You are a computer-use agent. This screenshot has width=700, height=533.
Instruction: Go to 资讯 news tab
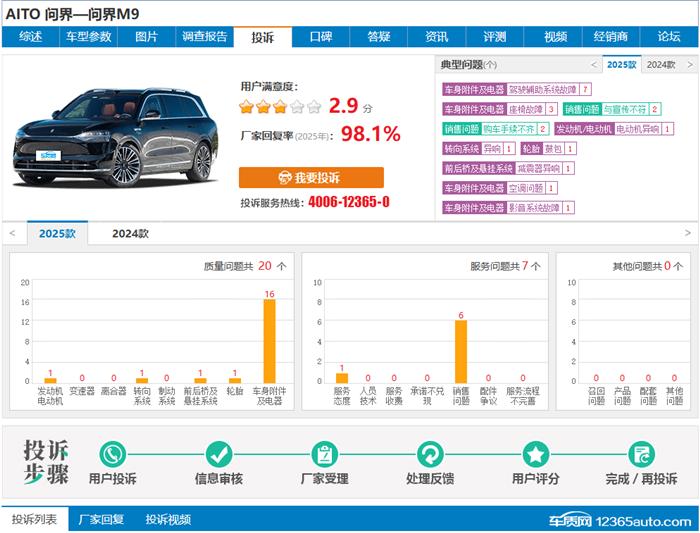click(437, 37)
